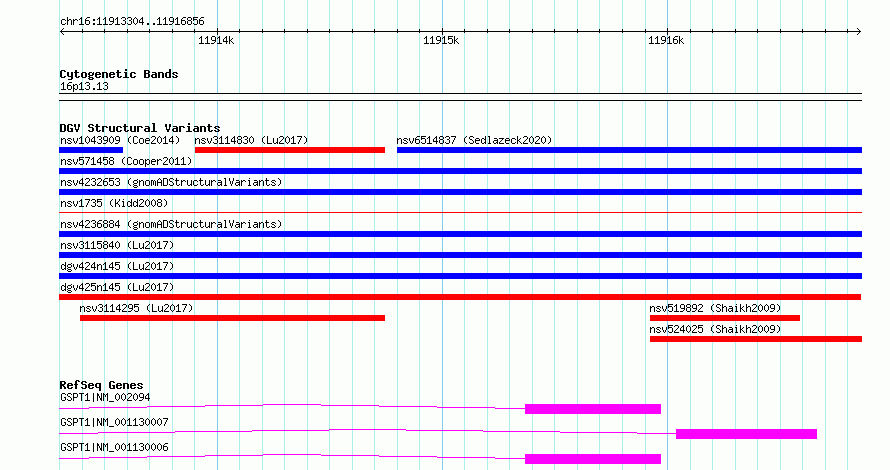Click the 16p13.13 band label
The width and height of the screenshot is (890, 470).
coord(84,86)
